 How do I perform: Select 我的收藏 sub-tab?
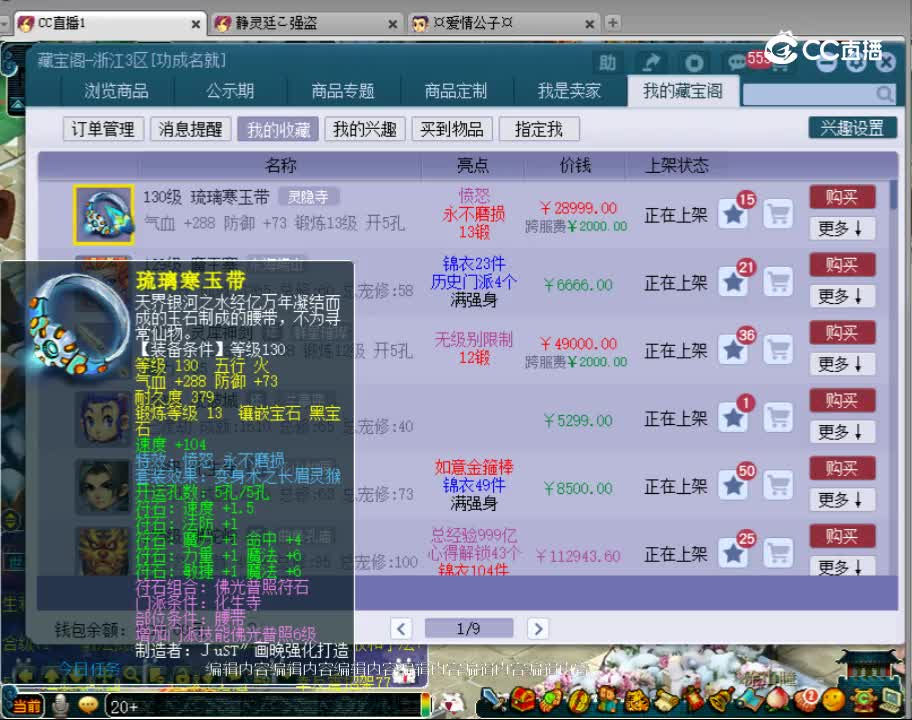278,129
